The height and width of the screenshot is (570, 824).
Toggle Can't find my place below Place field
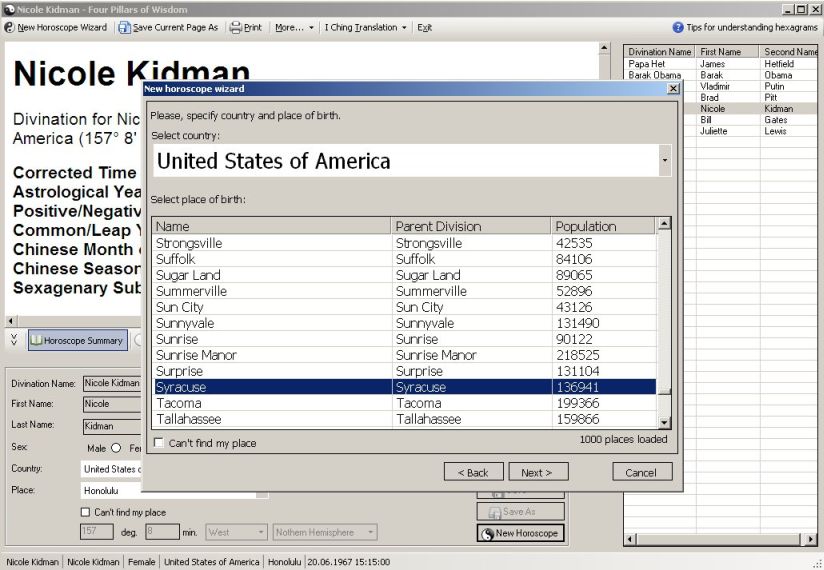pyautogui.click(x=85, y=512)
